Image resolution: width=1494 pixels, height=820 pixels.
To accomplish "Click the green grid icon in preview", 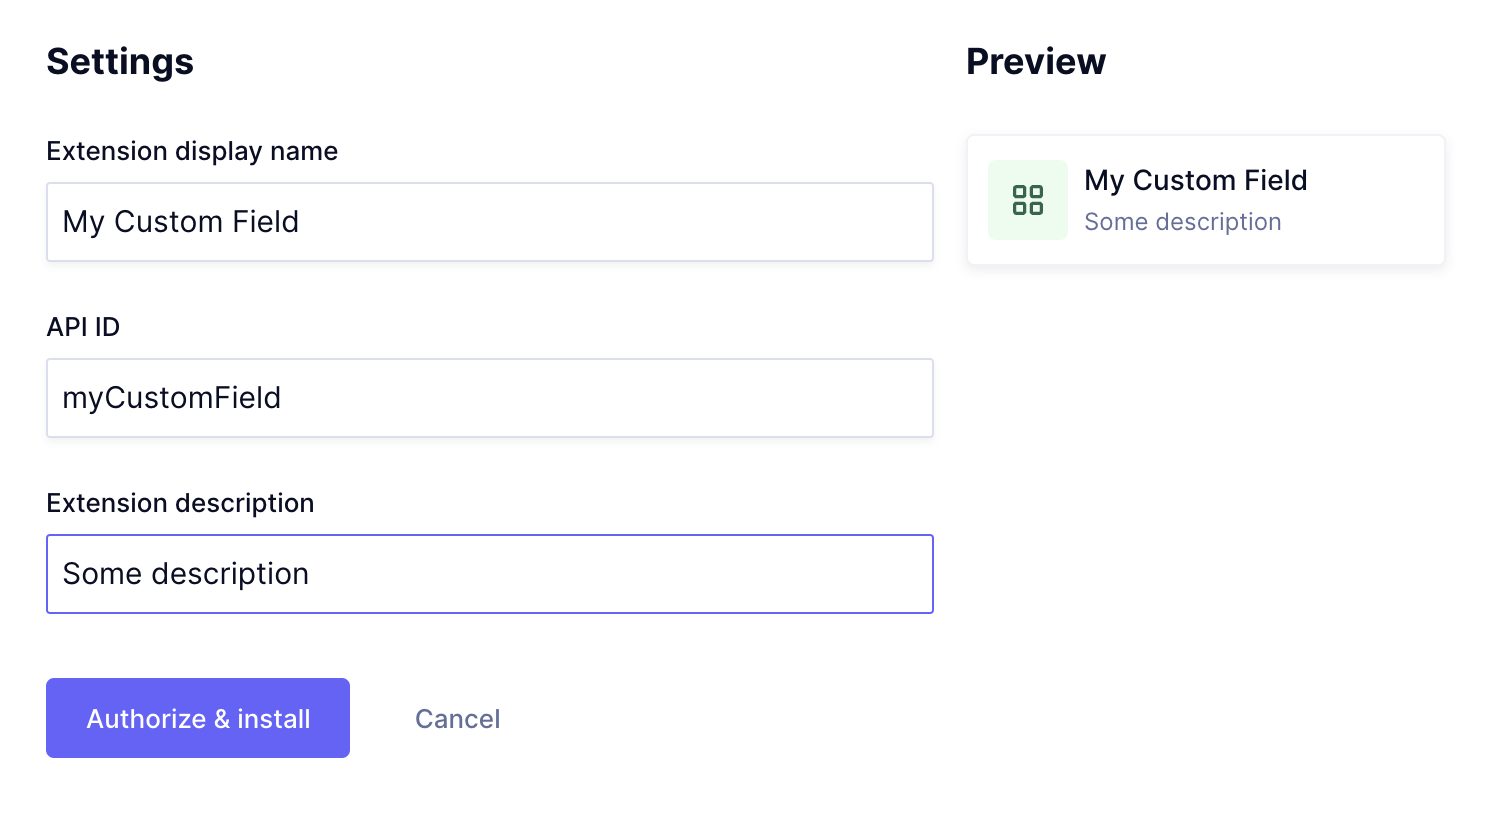I will [1027, 199].
